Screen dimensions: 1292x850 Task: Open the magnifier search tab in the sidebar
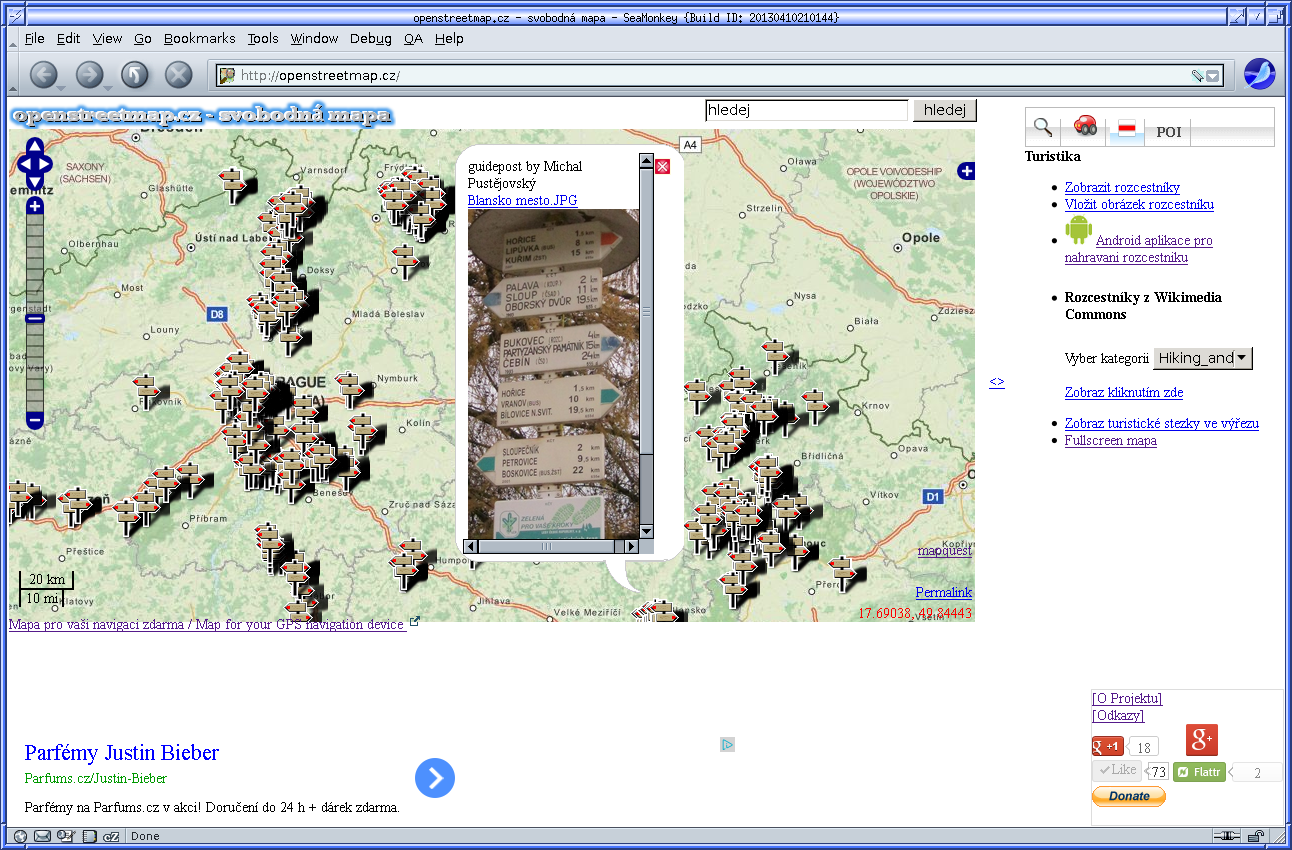point(1043,127)
